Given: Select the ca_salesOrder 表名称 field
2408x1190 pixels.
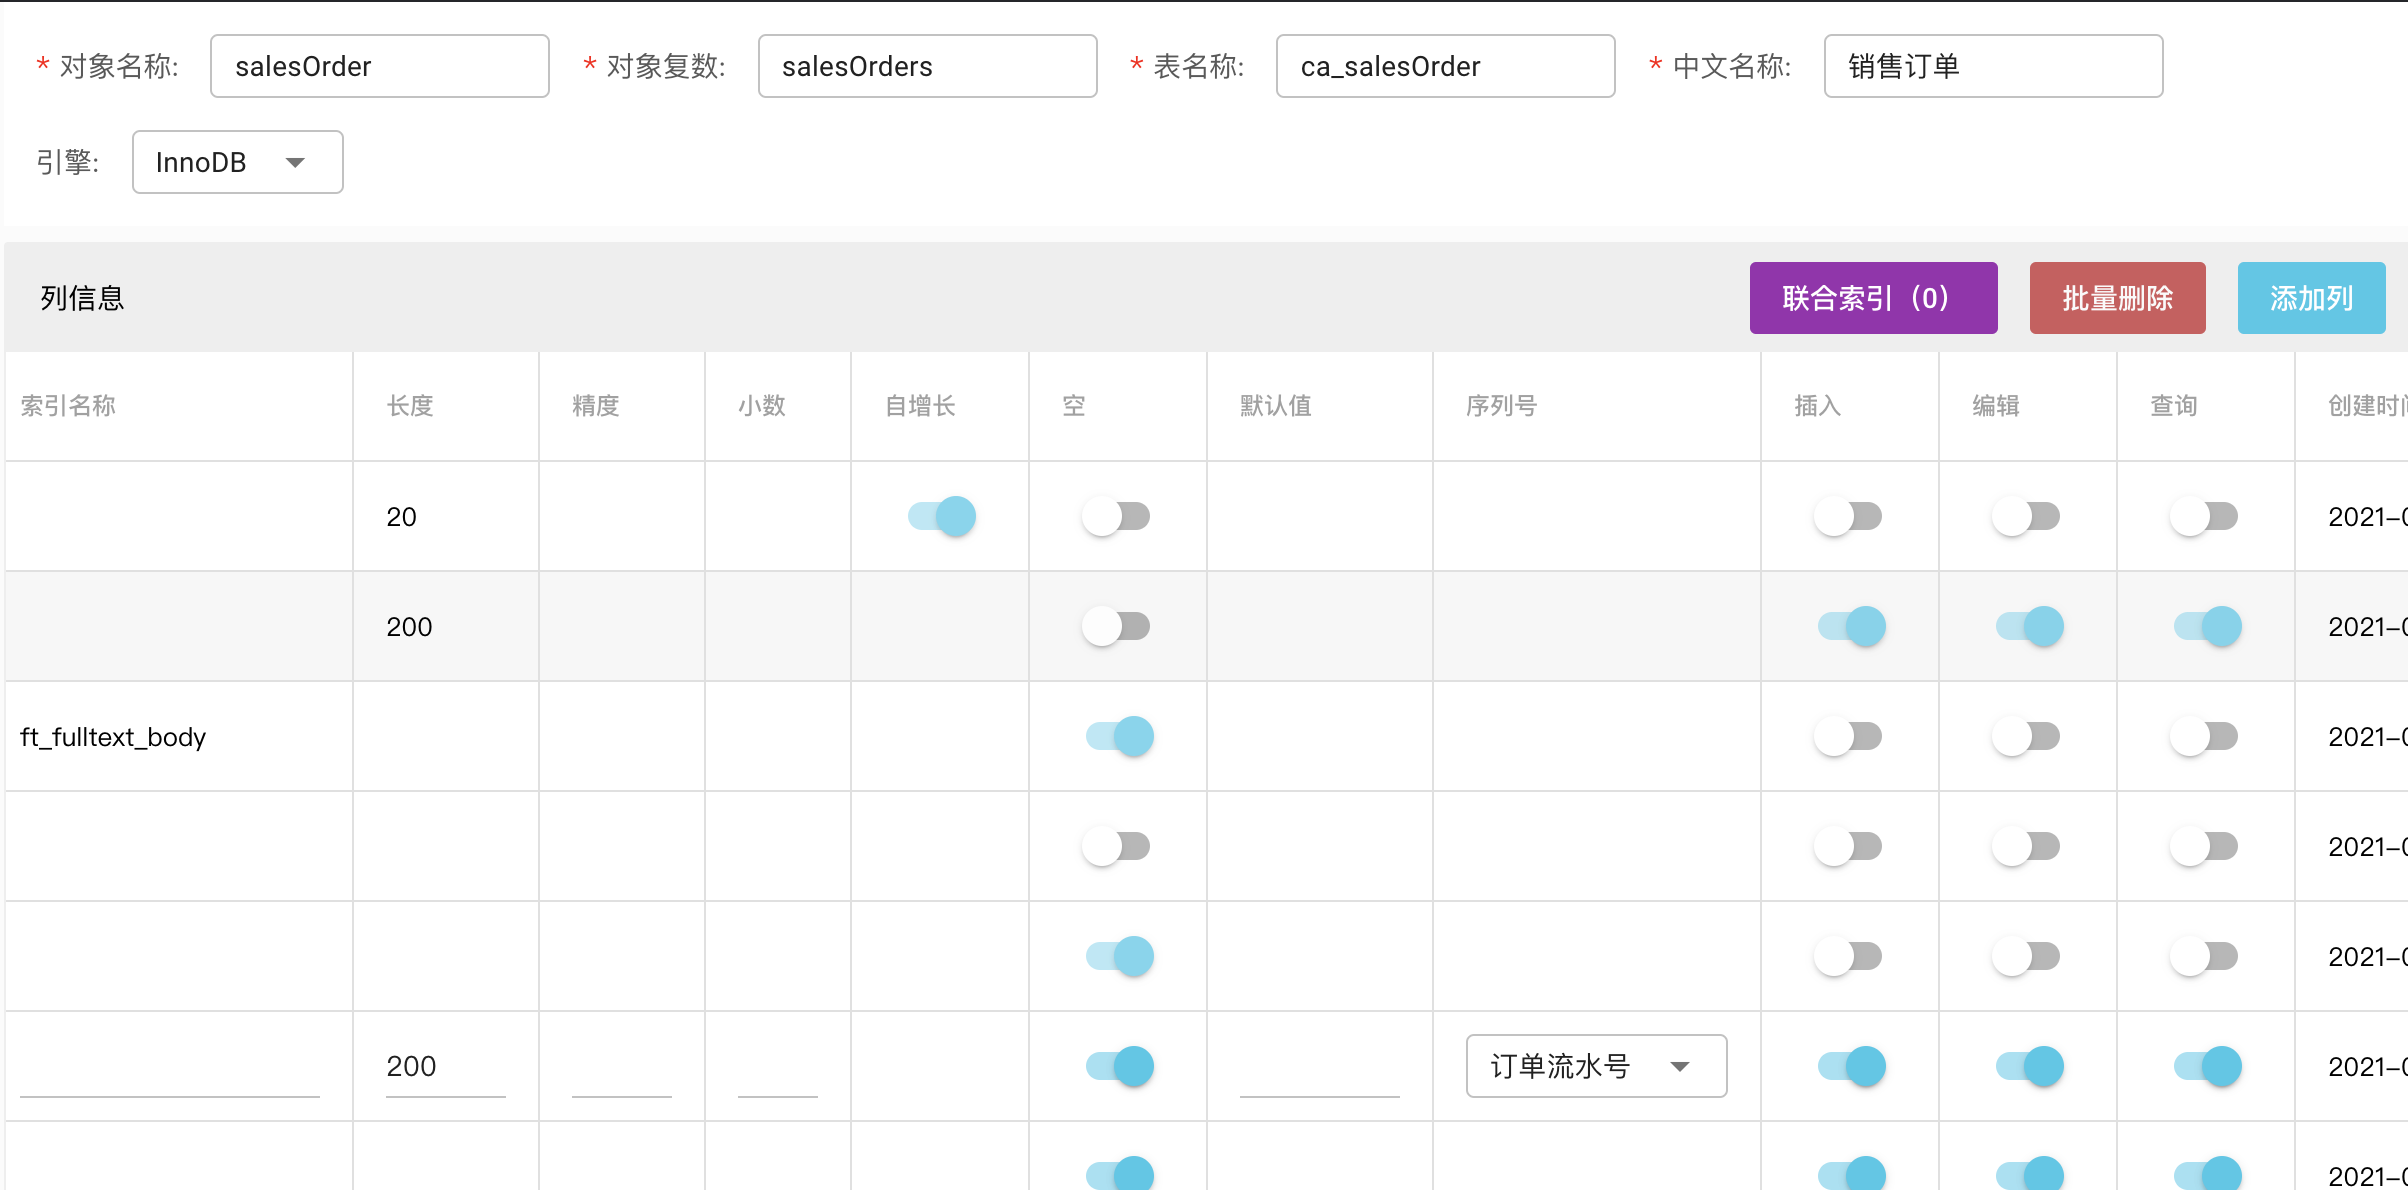Looking at the screenshot, I should tap(1444, 66).
